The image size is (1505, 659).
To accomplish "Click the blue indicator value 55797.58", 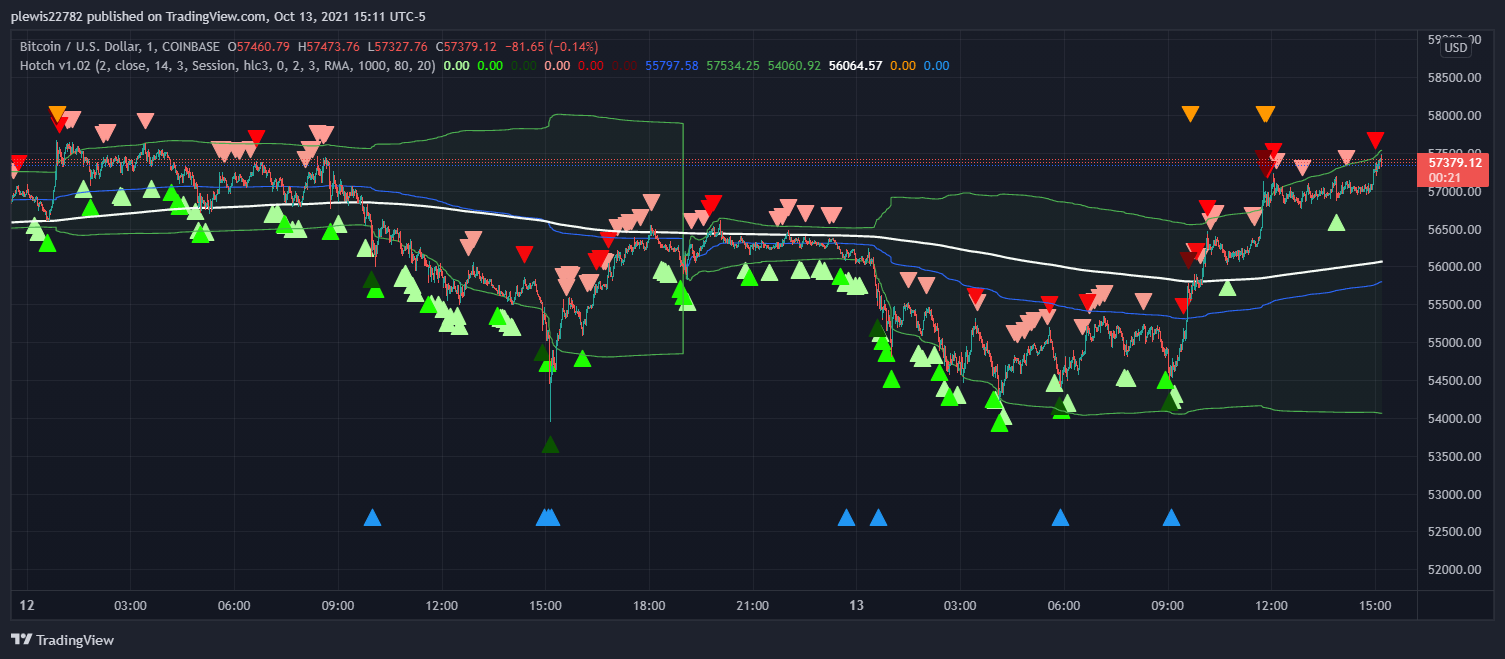I will [672, 66].
